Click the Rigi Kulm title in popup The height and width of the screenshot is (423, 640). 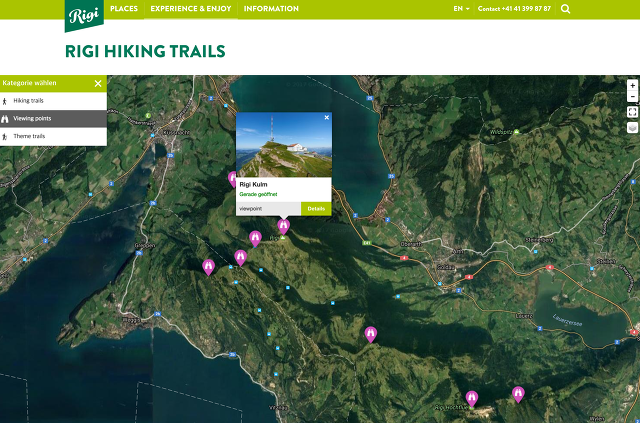point(253,185)
